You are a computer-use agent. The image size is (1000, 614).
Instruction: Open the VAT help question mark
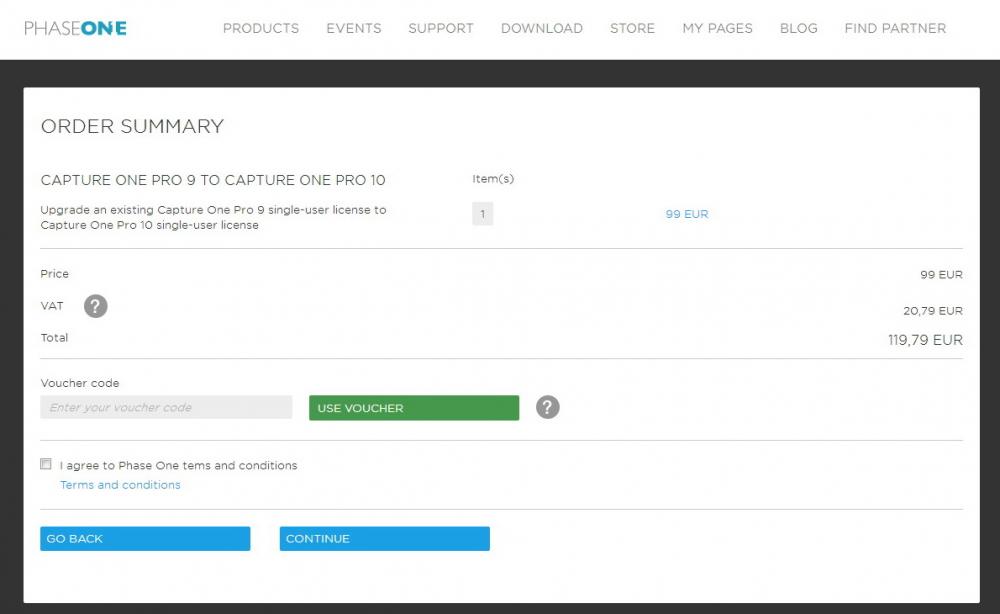(96, 306)
